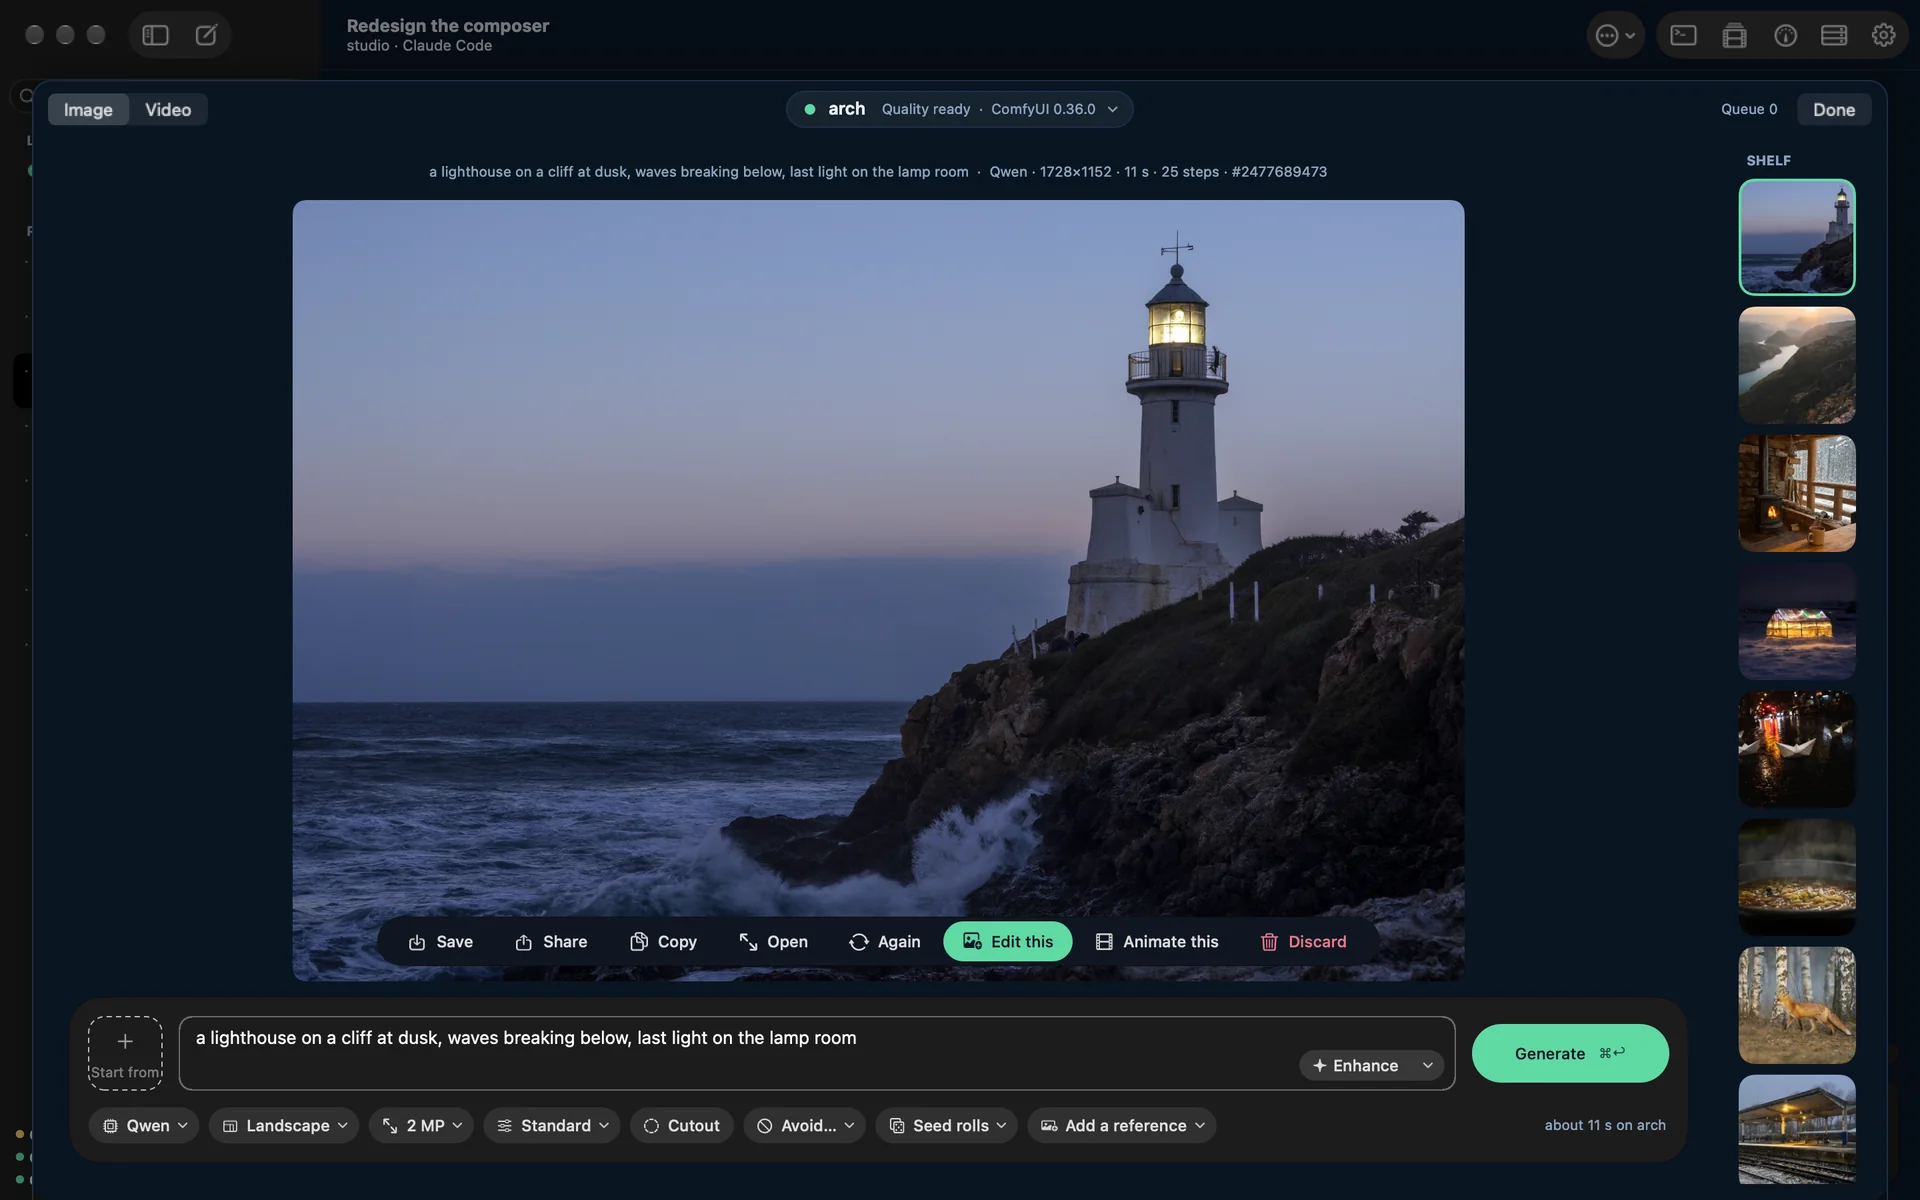Open the Standard quality dropdown
The image size is (1920, 1200).
pos(552,1126)
